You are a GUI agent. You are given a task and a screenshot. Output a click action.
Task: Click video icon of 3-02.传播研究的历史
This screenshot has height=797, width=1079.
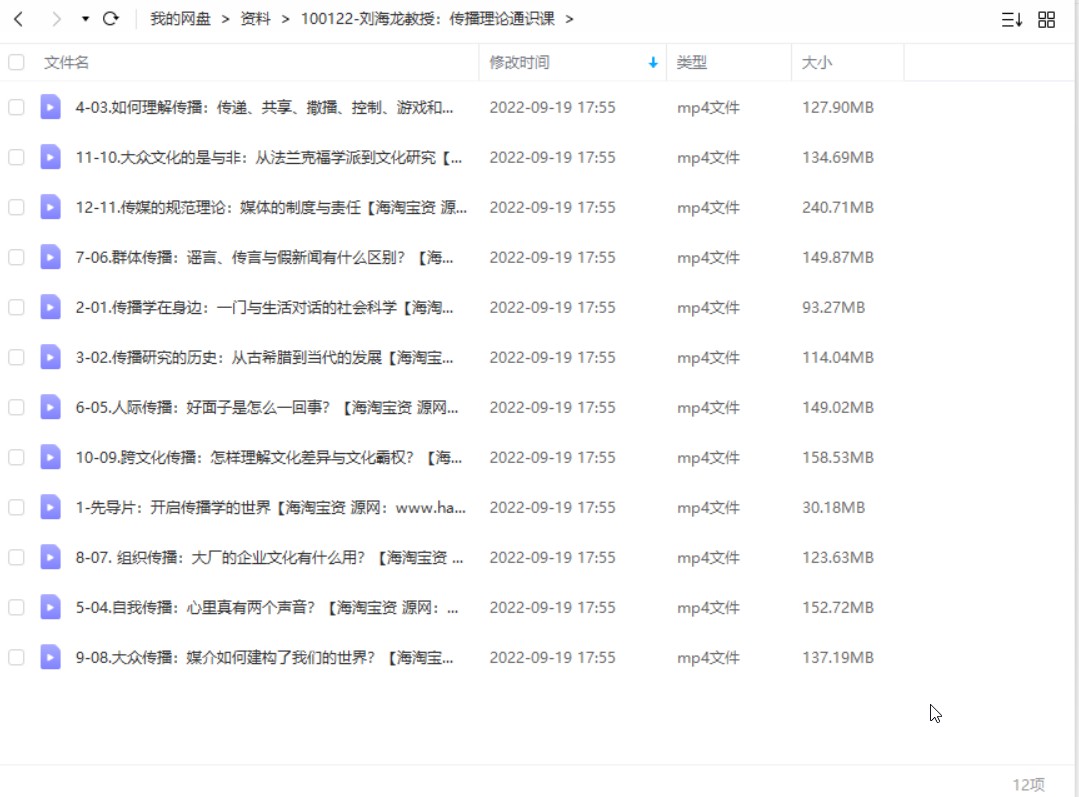coord(50,357)
